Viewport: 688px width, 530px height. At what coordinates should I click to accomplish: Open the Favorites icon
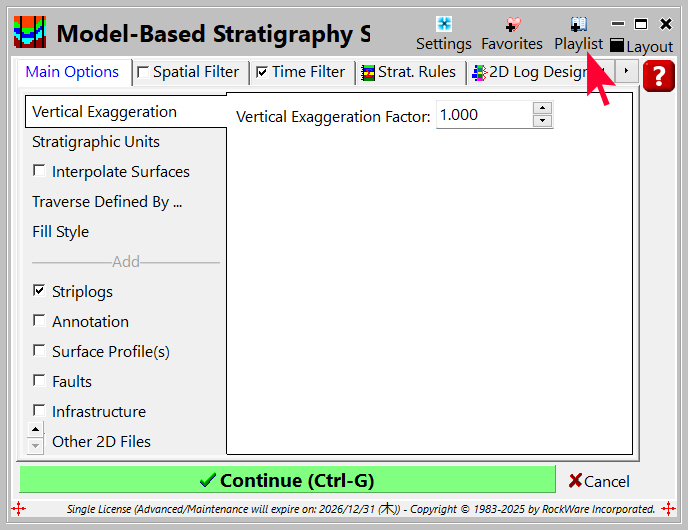[x=512, y=24]
